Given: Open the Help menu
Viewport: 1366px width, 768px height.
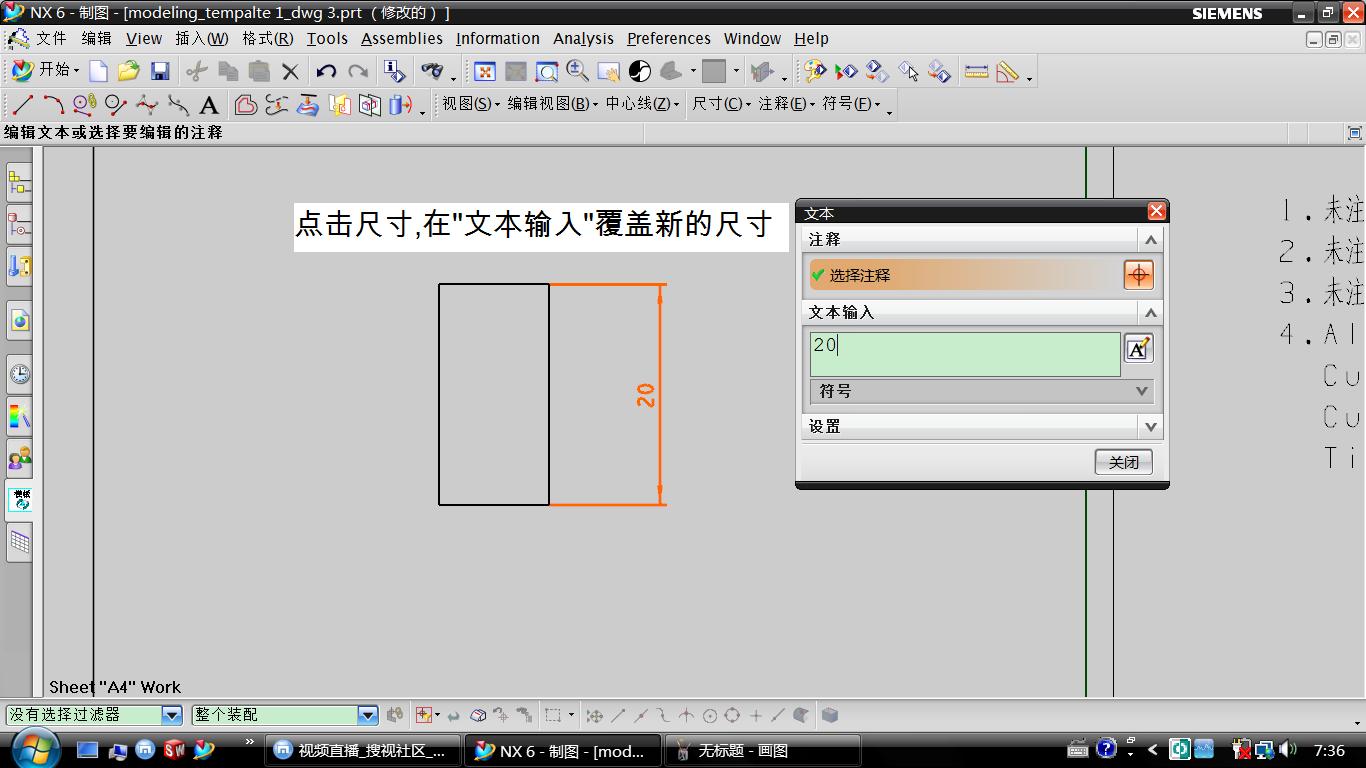Looking at the screenshot, I should [811, 38].
